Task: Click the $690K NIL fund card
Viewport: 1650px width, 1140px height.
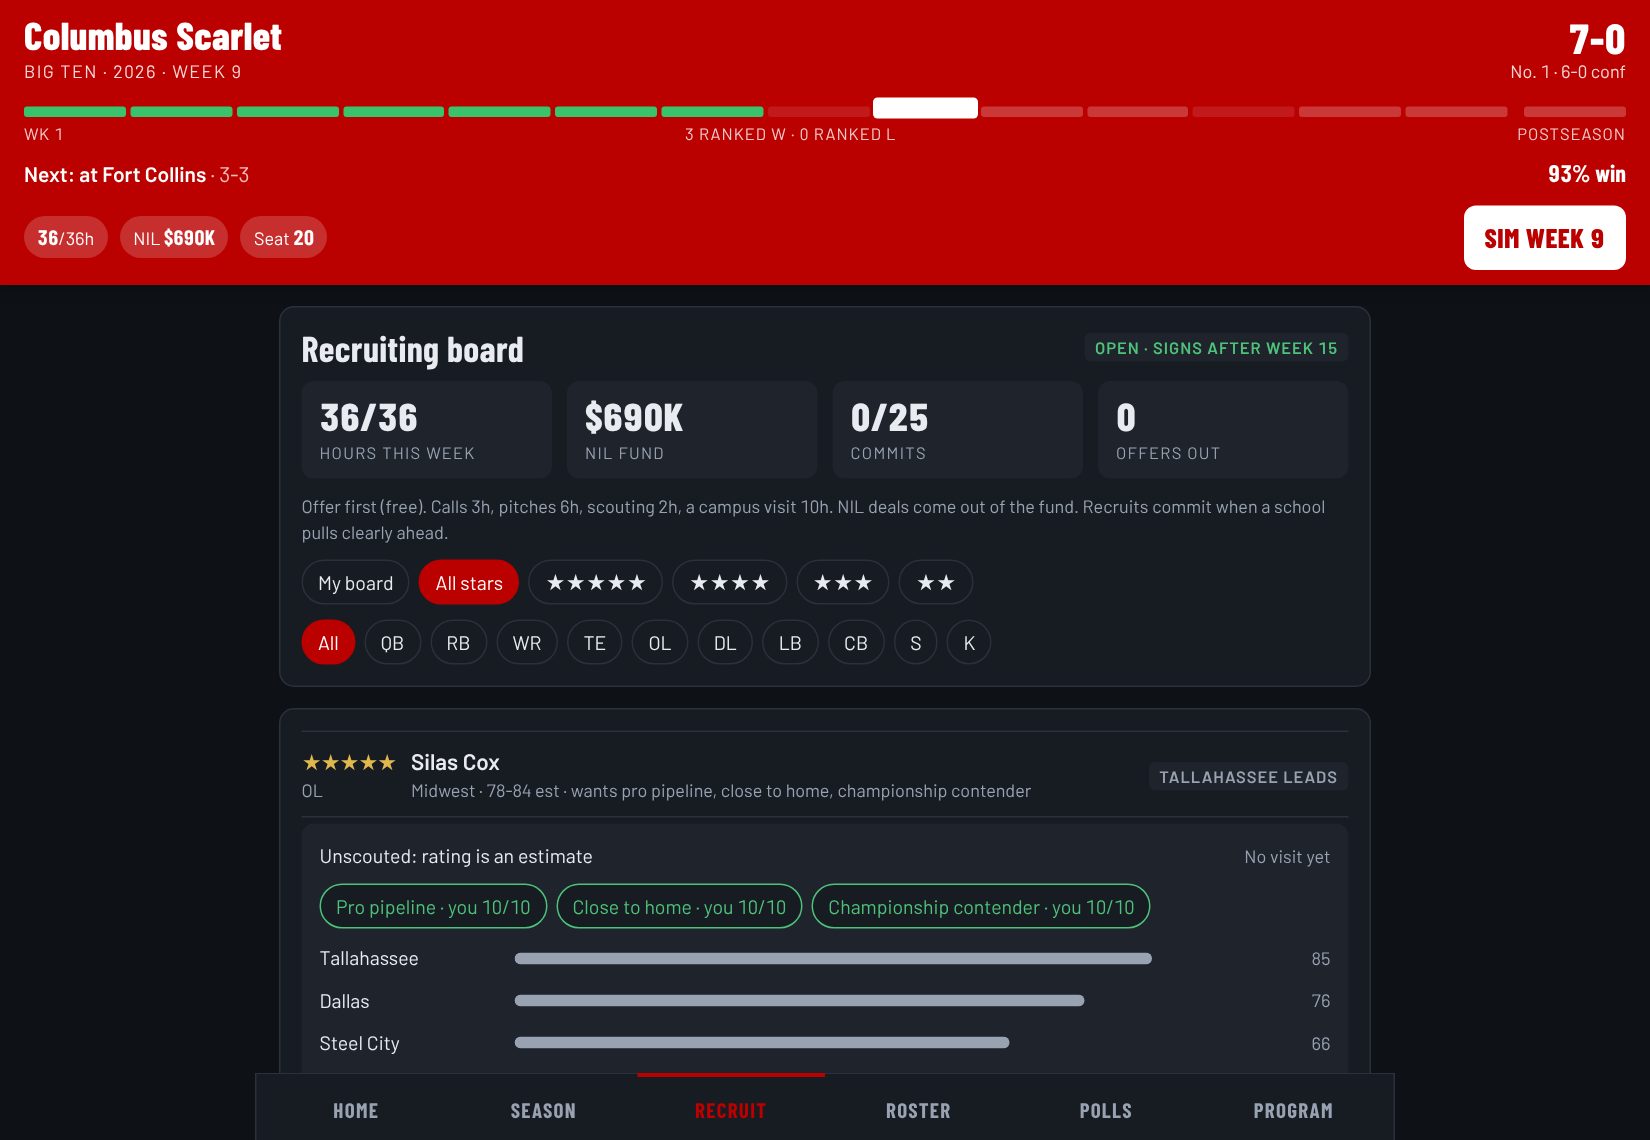Action: pyautogui.click(x=692, y=430)
